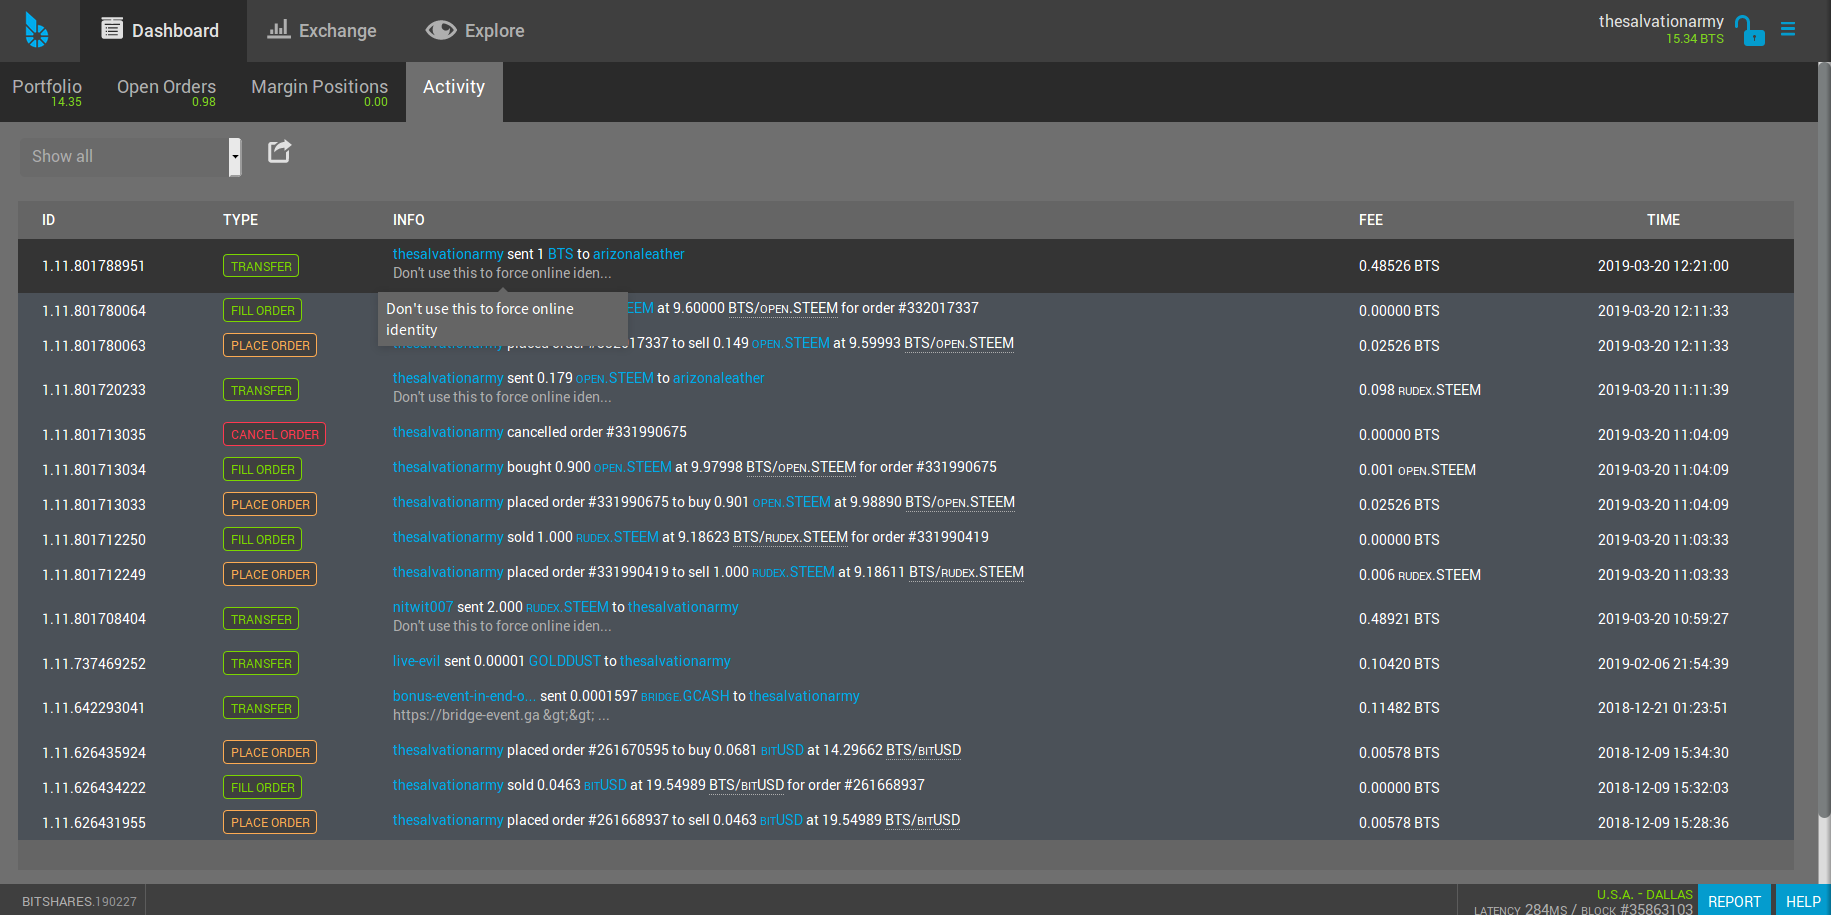Click thesalvationarmy link in the 1.11.801708404 transfer
This screenshot has width=1831, height=915.
click(x=683, y=607)
